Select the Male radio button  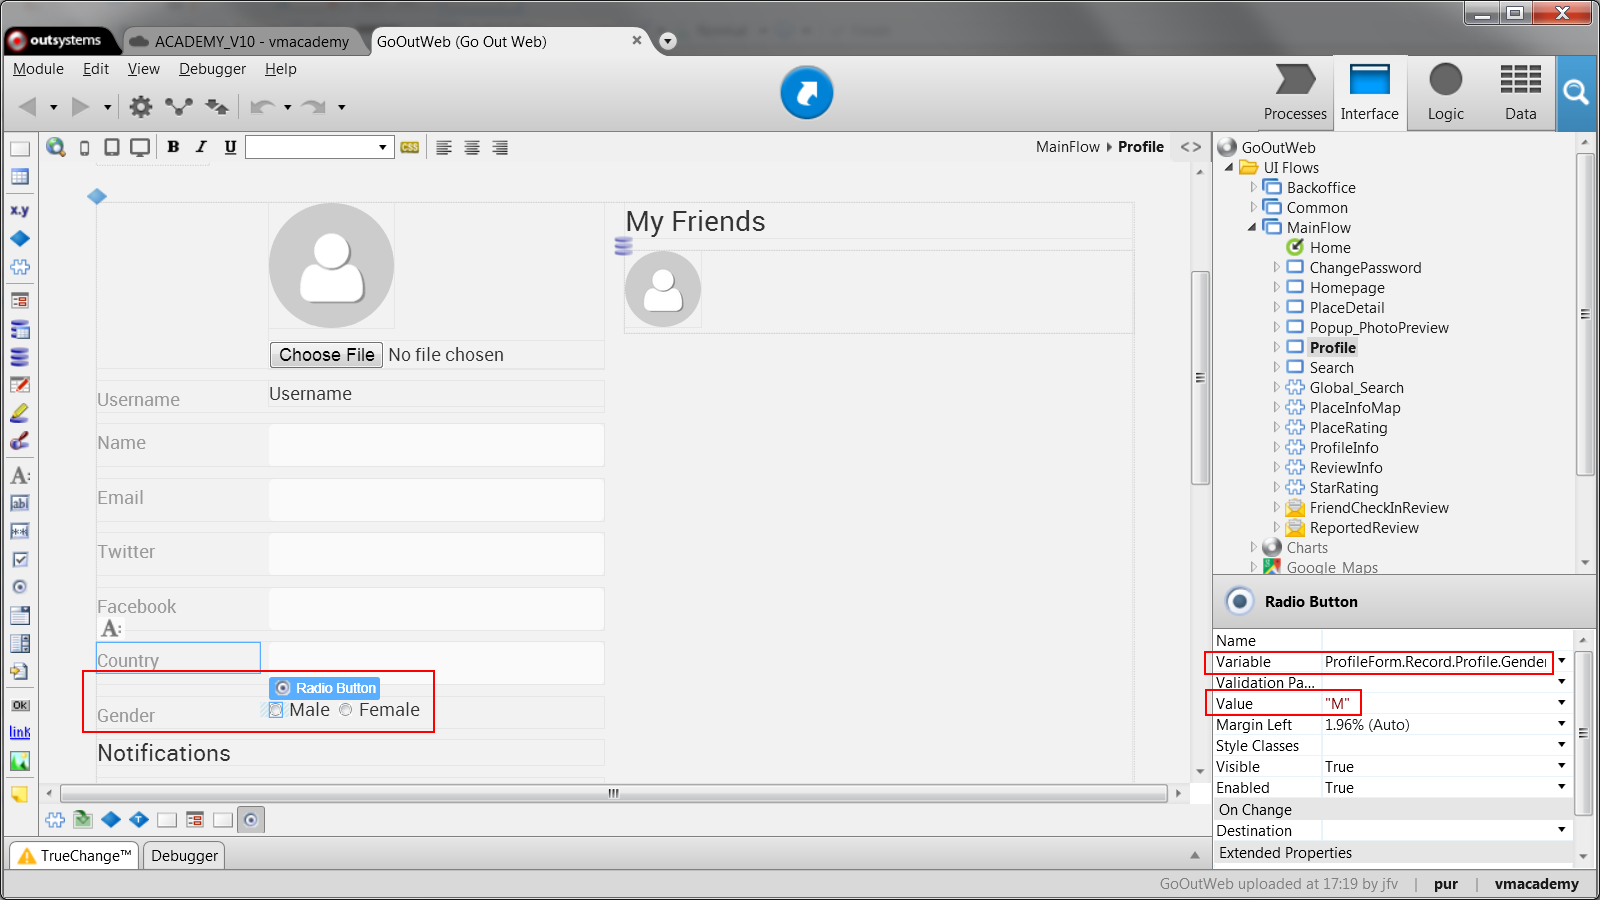click(276, 710)
